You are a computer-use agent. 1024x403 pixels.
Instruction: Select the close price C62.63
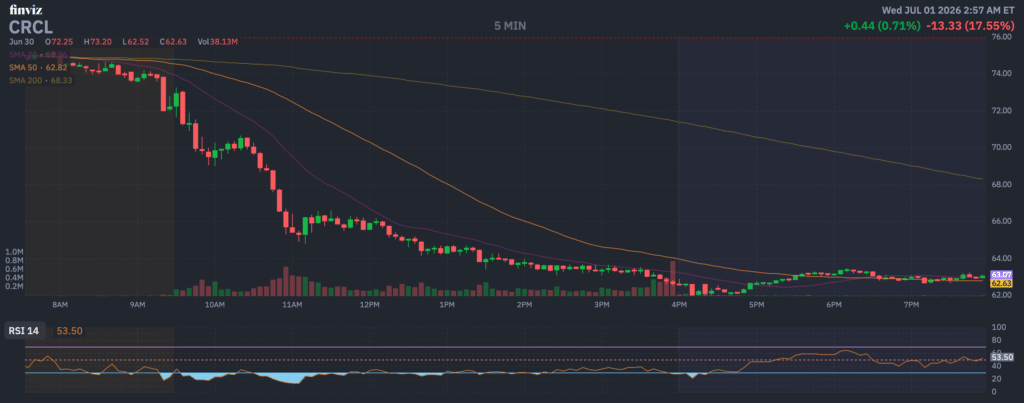pyautogui.click(x=172, y=42)
